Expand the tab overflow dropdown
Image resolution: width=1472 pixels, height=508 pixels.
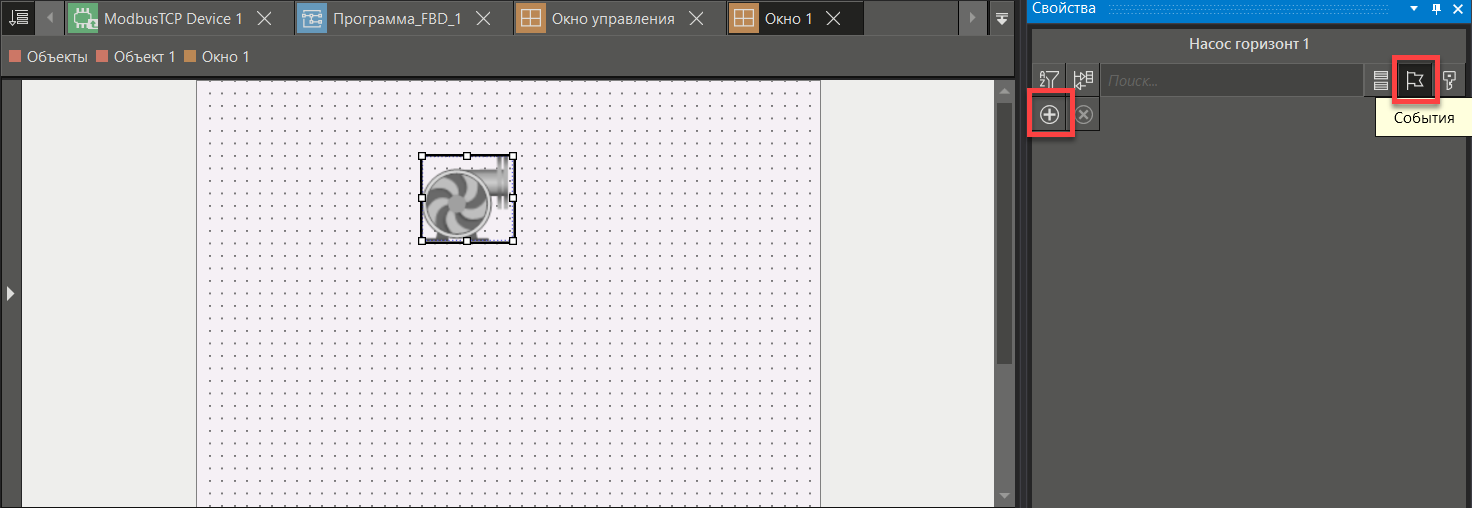[x=1002, y=18]
